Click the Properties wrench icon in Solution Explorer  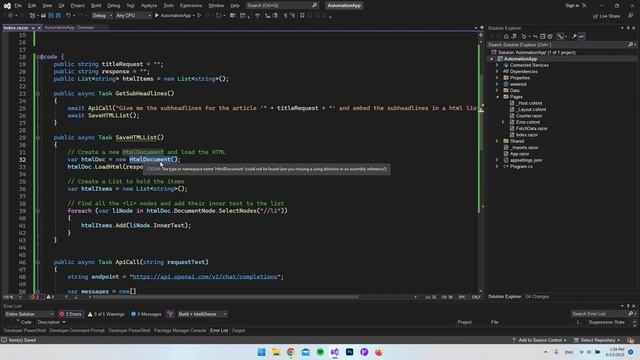574,36
